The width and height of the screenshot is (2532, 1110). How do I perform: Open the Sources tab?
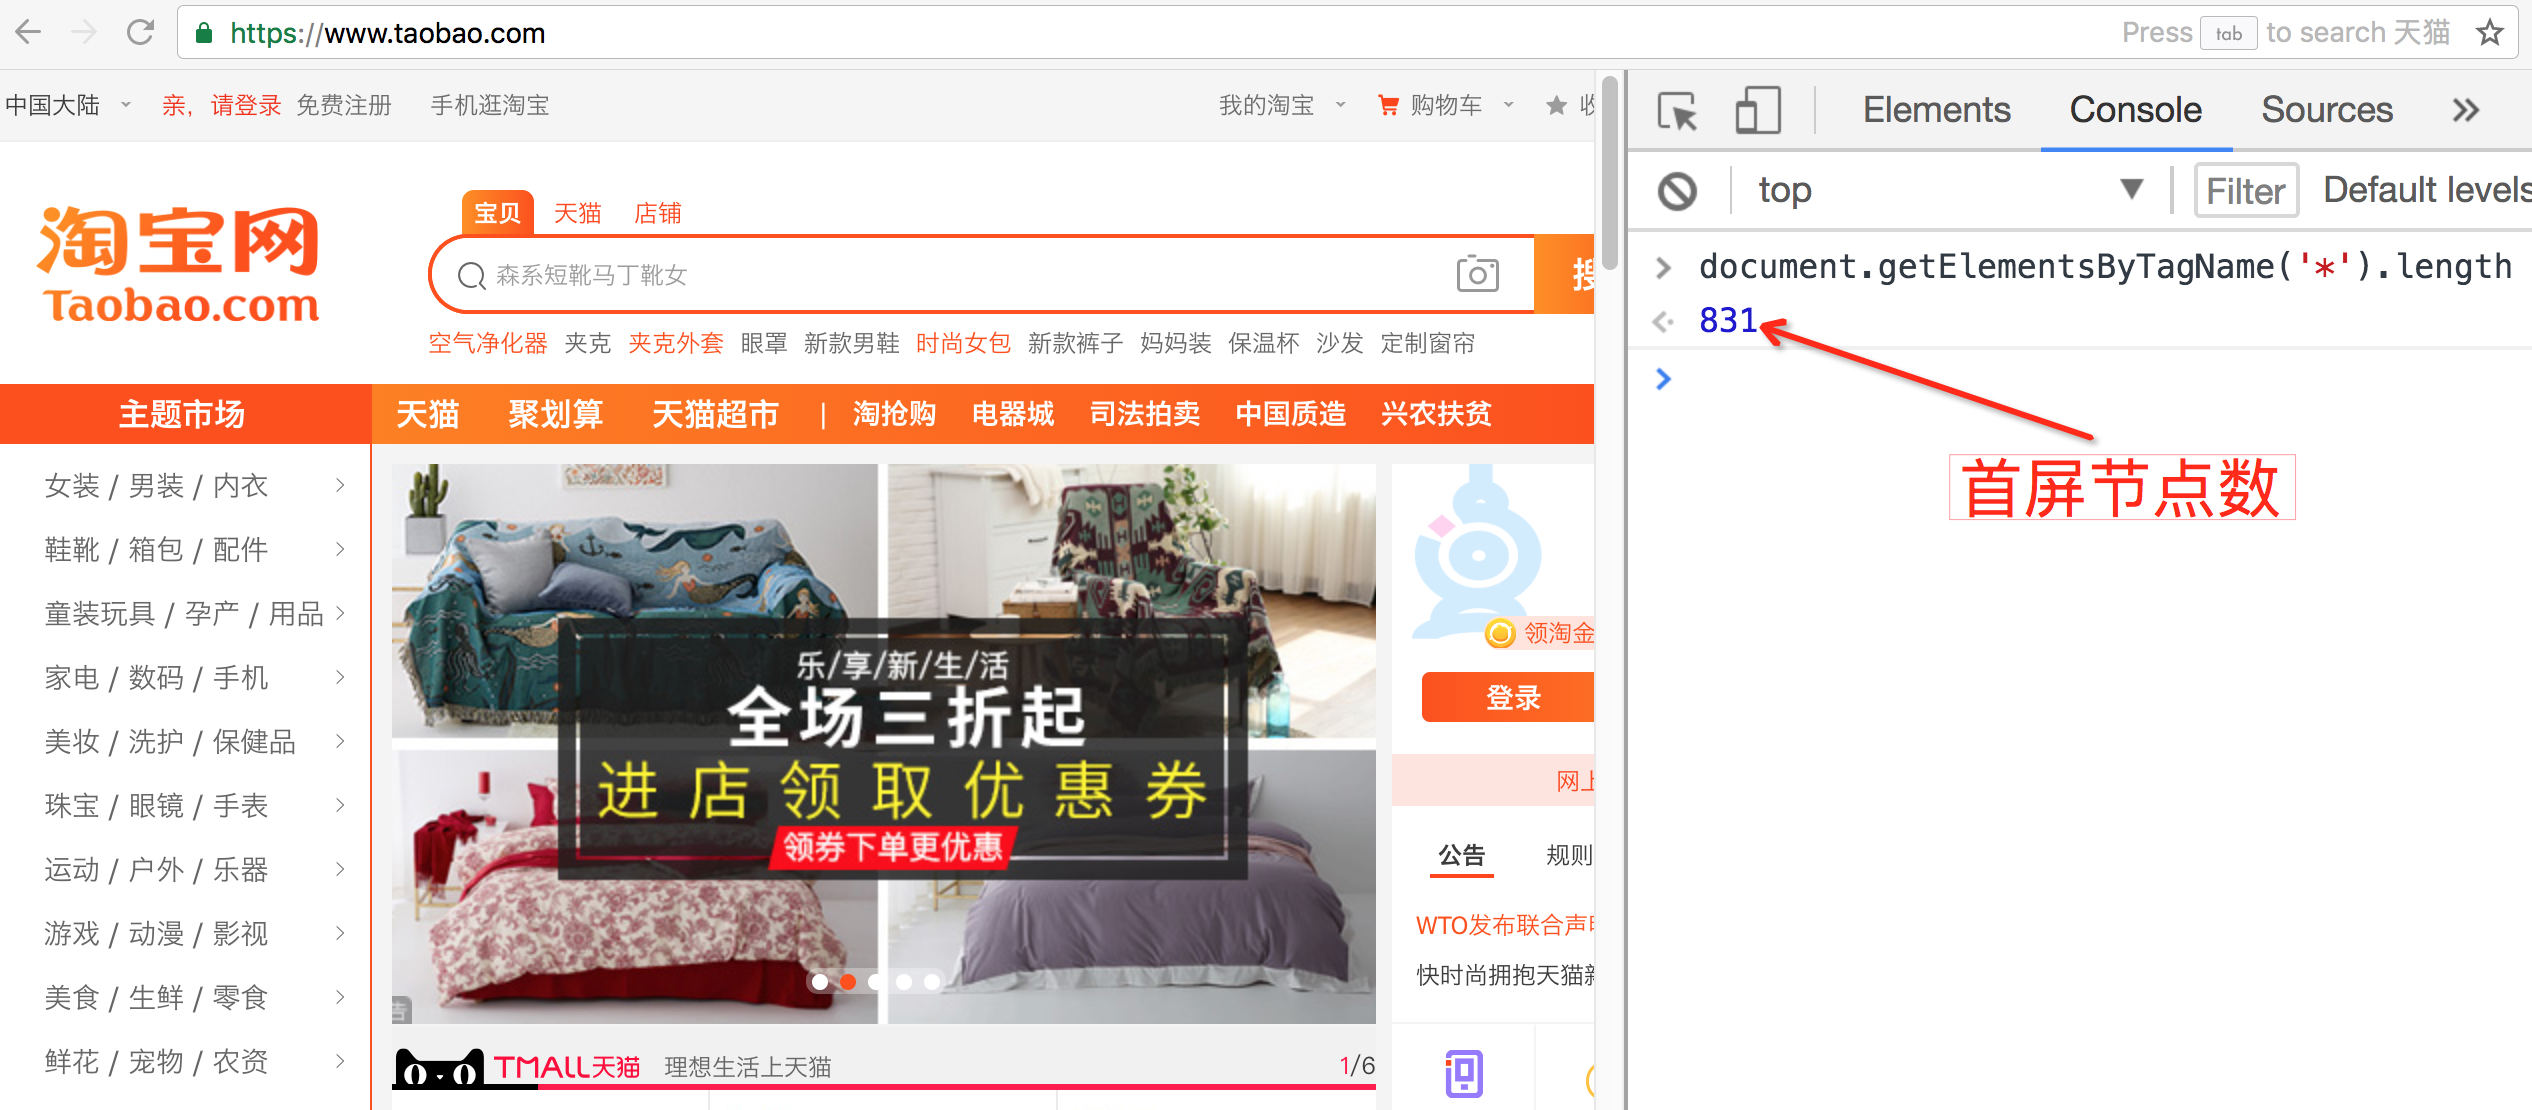2327,110
